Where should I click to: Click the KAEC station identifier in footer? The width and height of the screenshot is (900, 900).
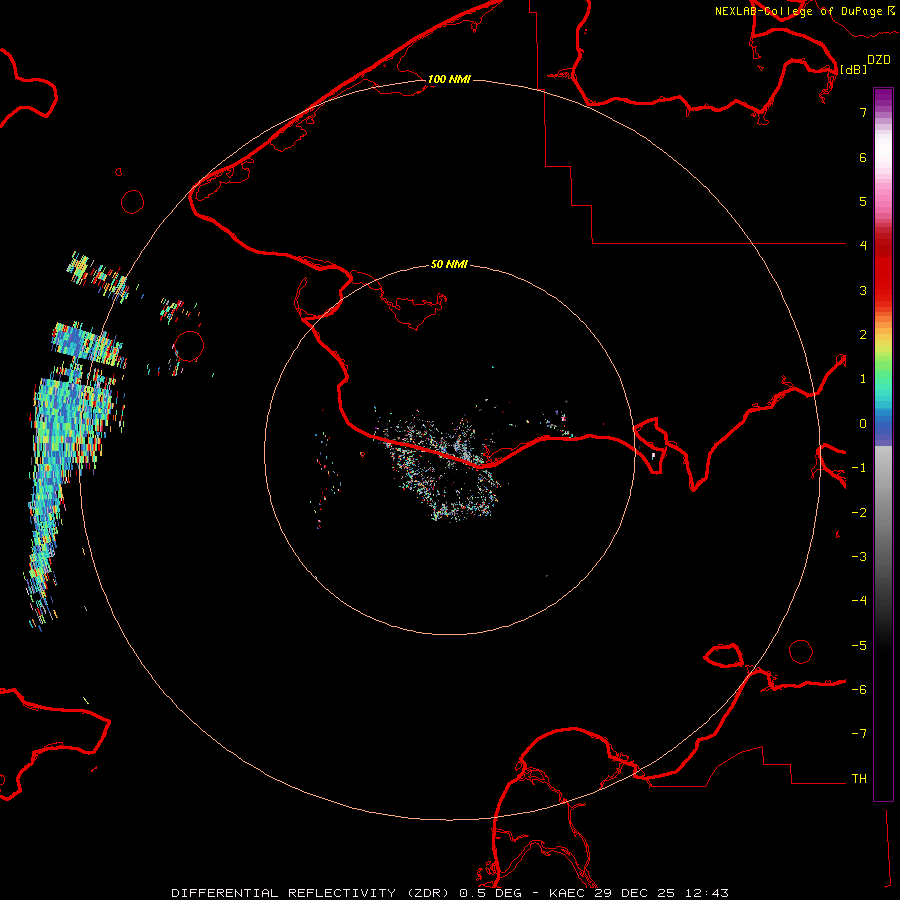568,893
